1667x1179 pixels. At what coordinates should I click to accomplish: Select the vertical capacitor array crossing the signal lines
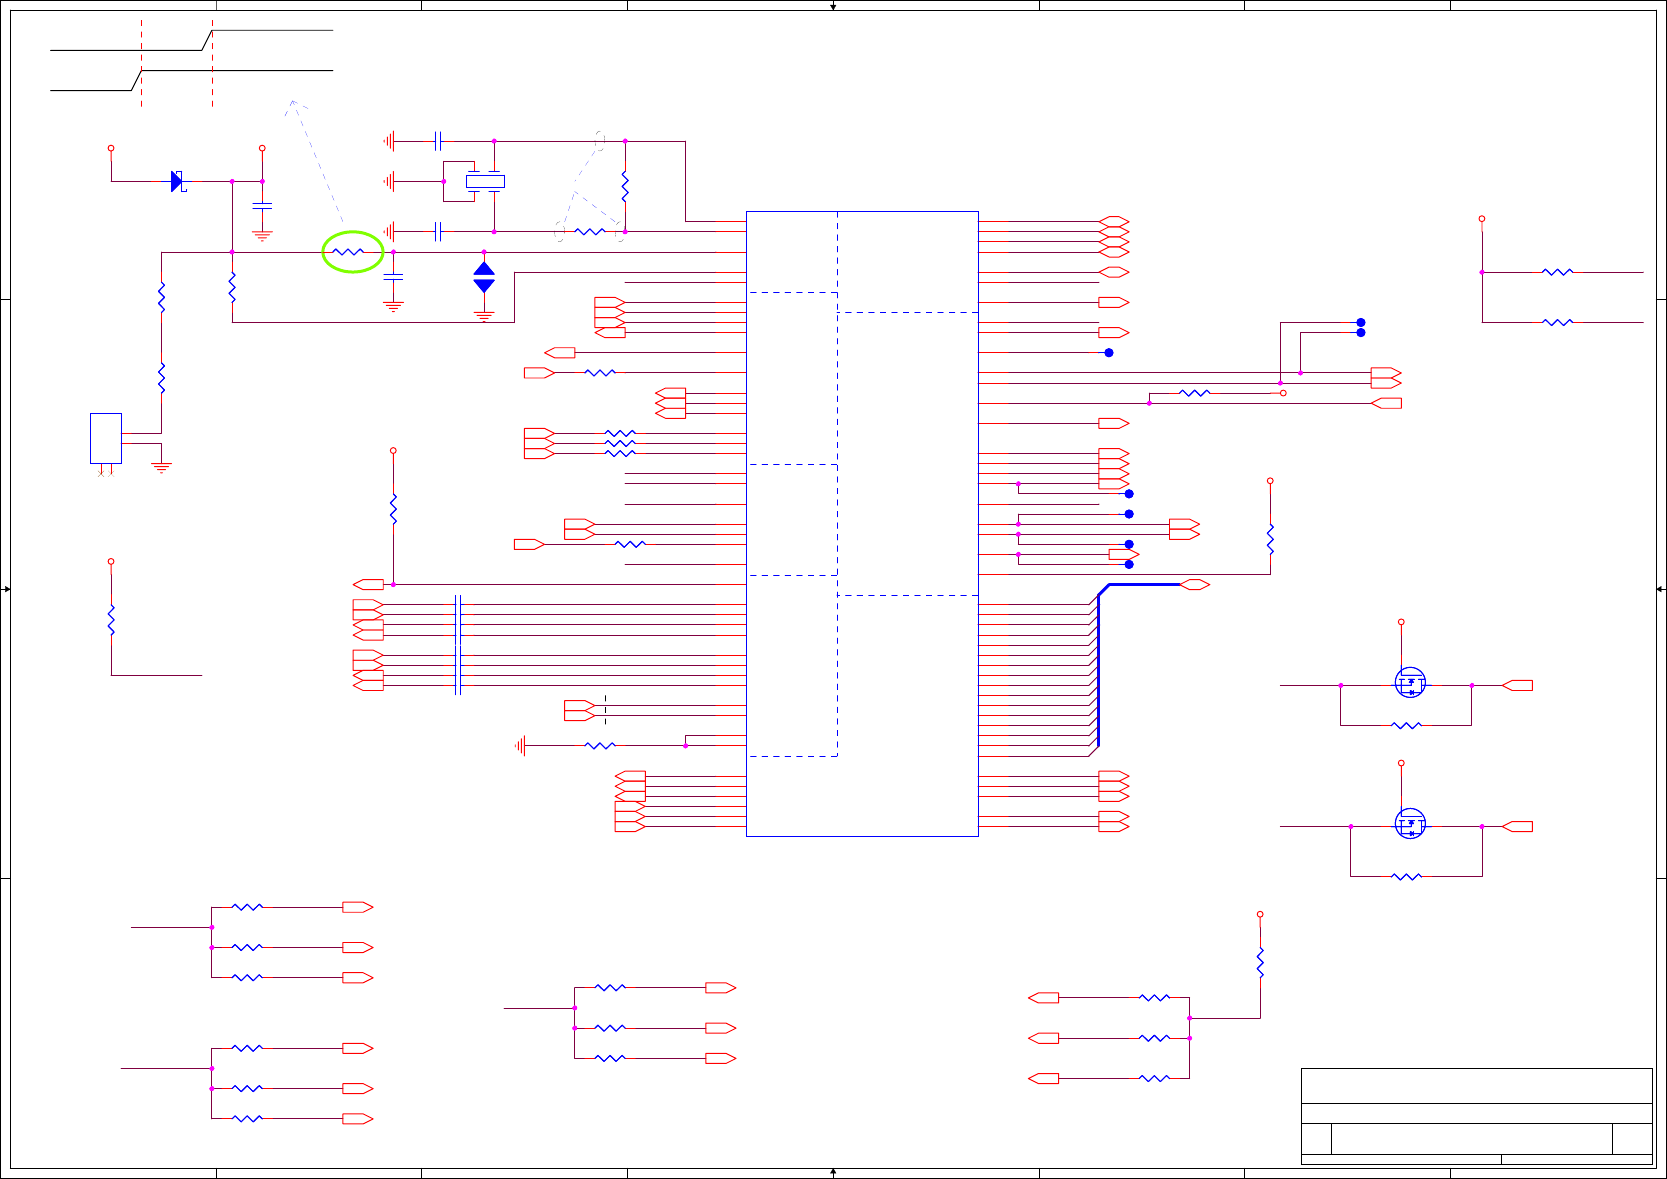[x=458, y=645]
